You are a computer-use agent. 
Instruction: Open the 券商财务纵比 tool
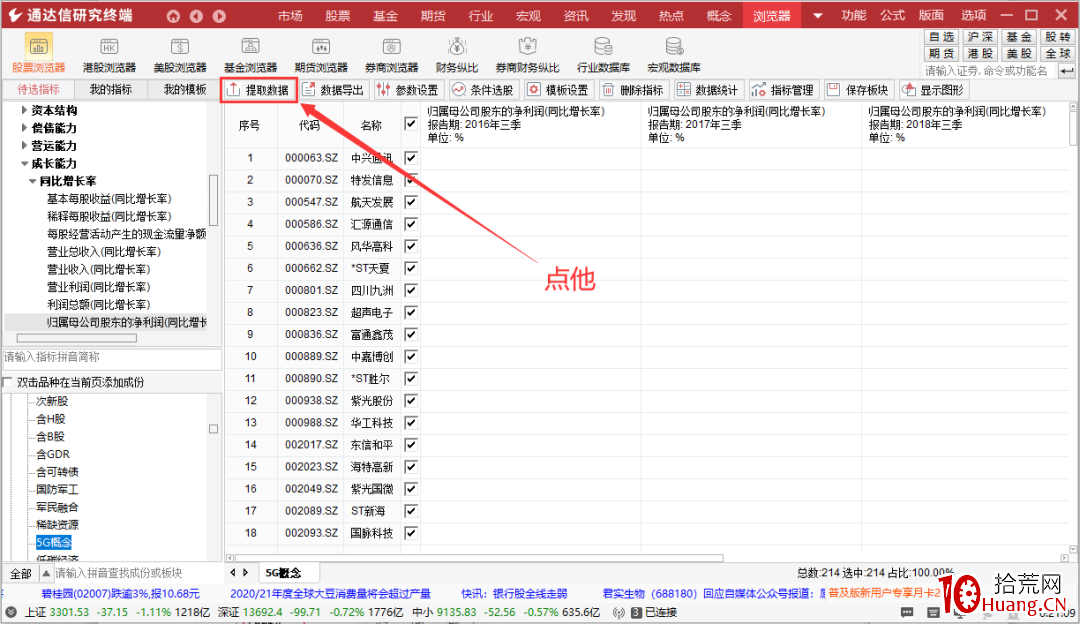[527, 54]
